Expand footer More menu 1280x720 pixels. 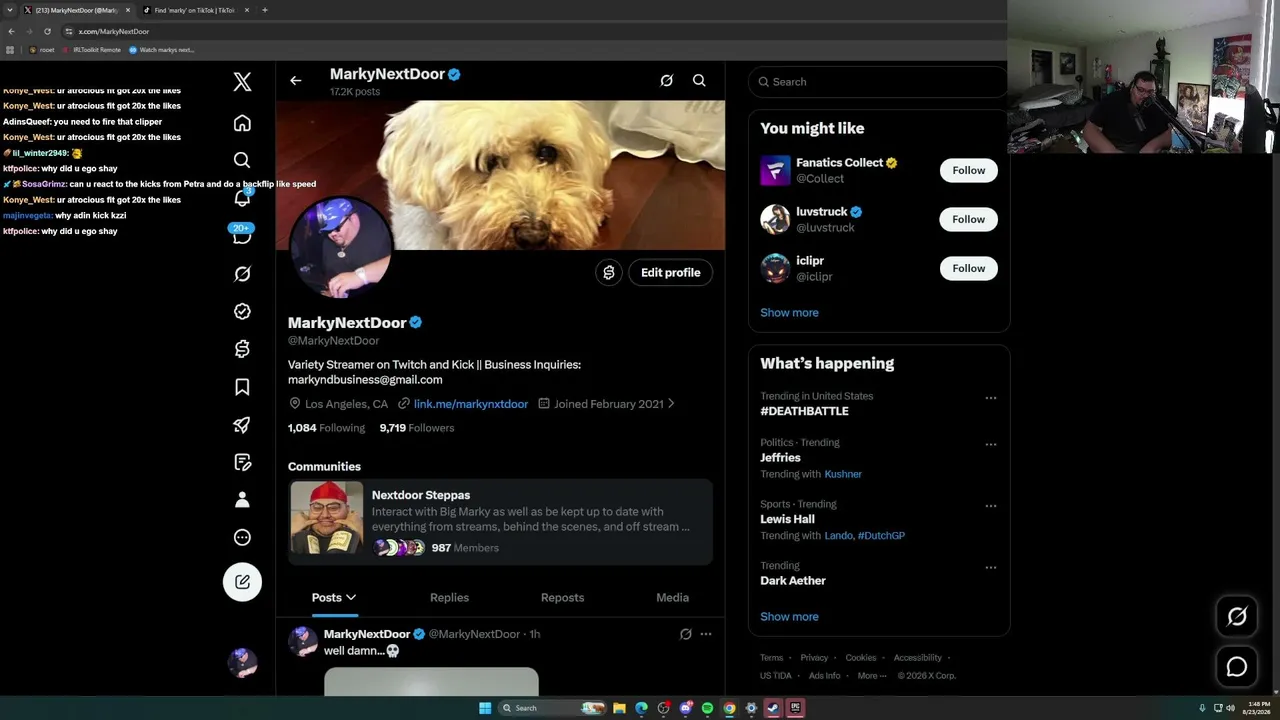[x=871, y=676]
